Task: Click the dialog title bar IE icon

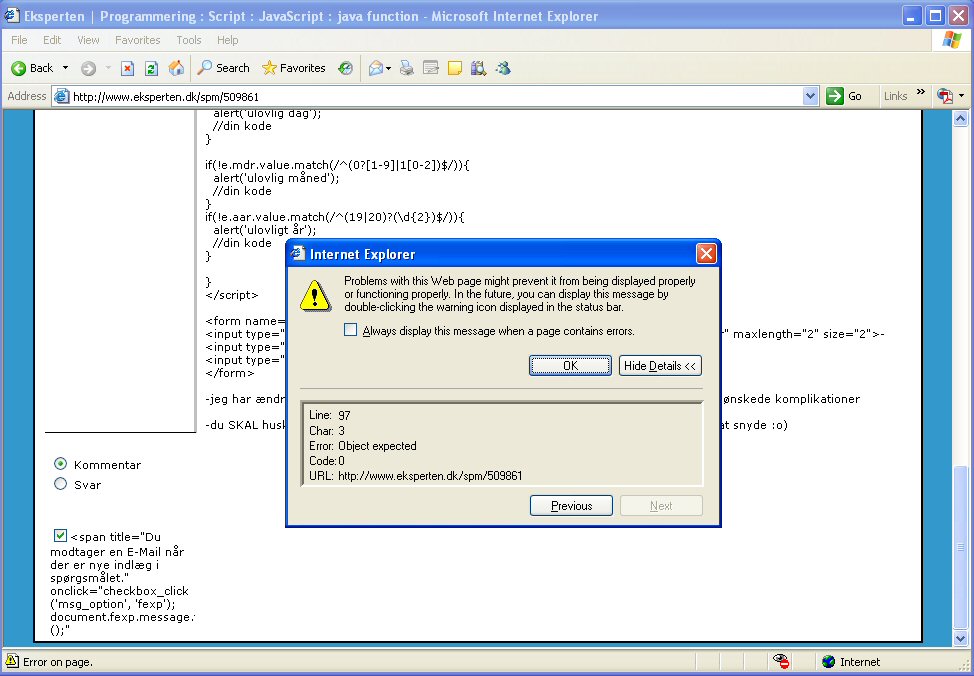Action: coord(298,254)
